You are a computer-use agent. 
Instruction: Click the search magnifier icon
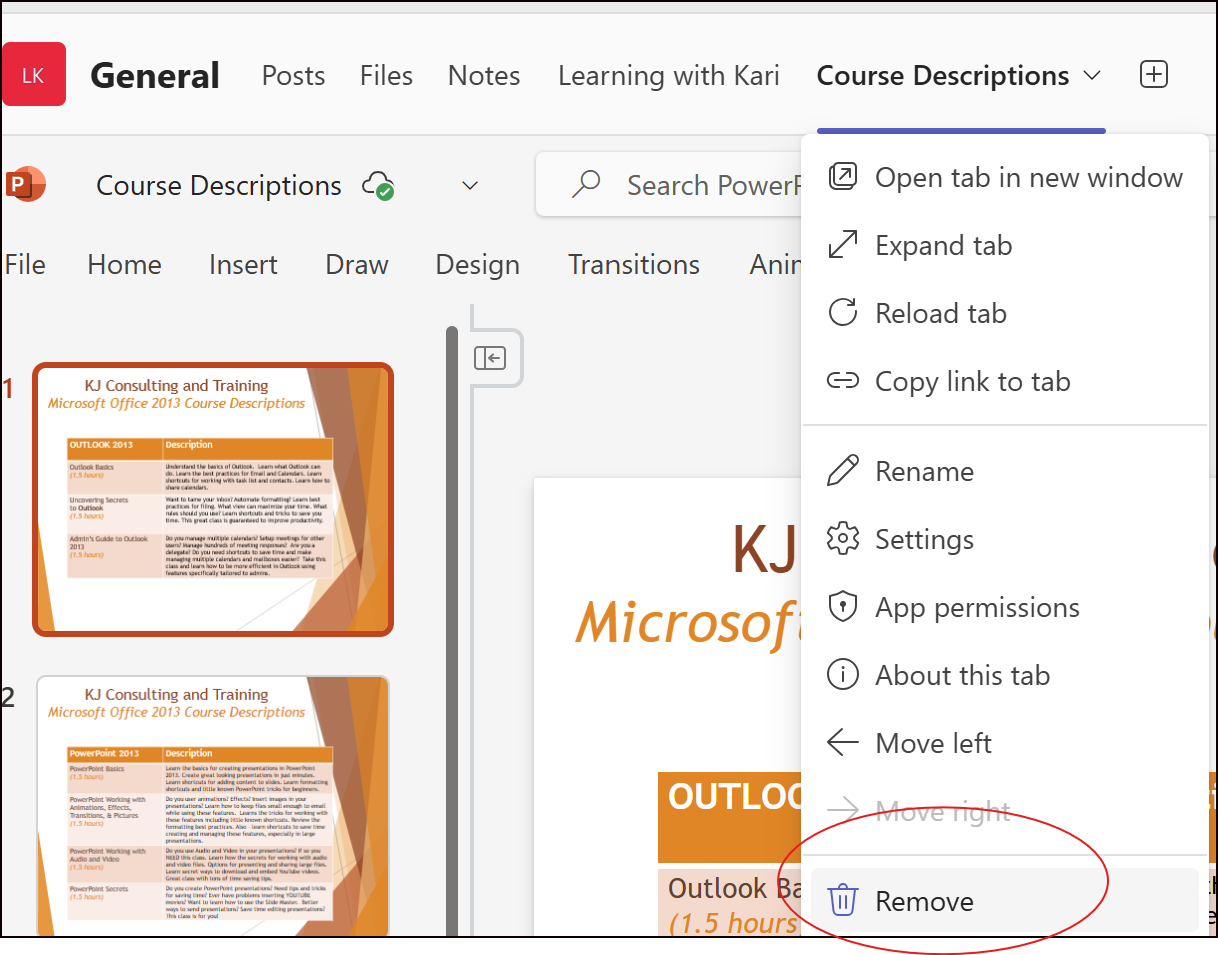[585, 184]
